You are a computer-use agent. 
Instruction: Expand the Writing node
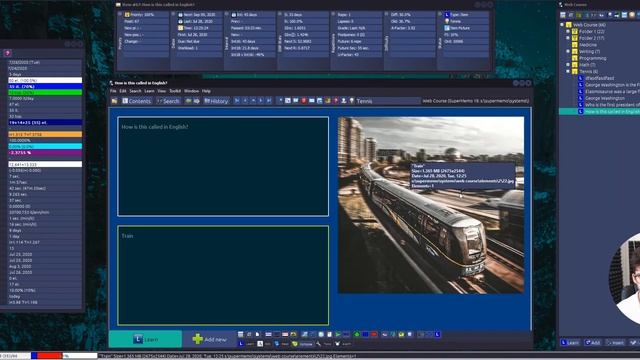(x=568, y=51)
